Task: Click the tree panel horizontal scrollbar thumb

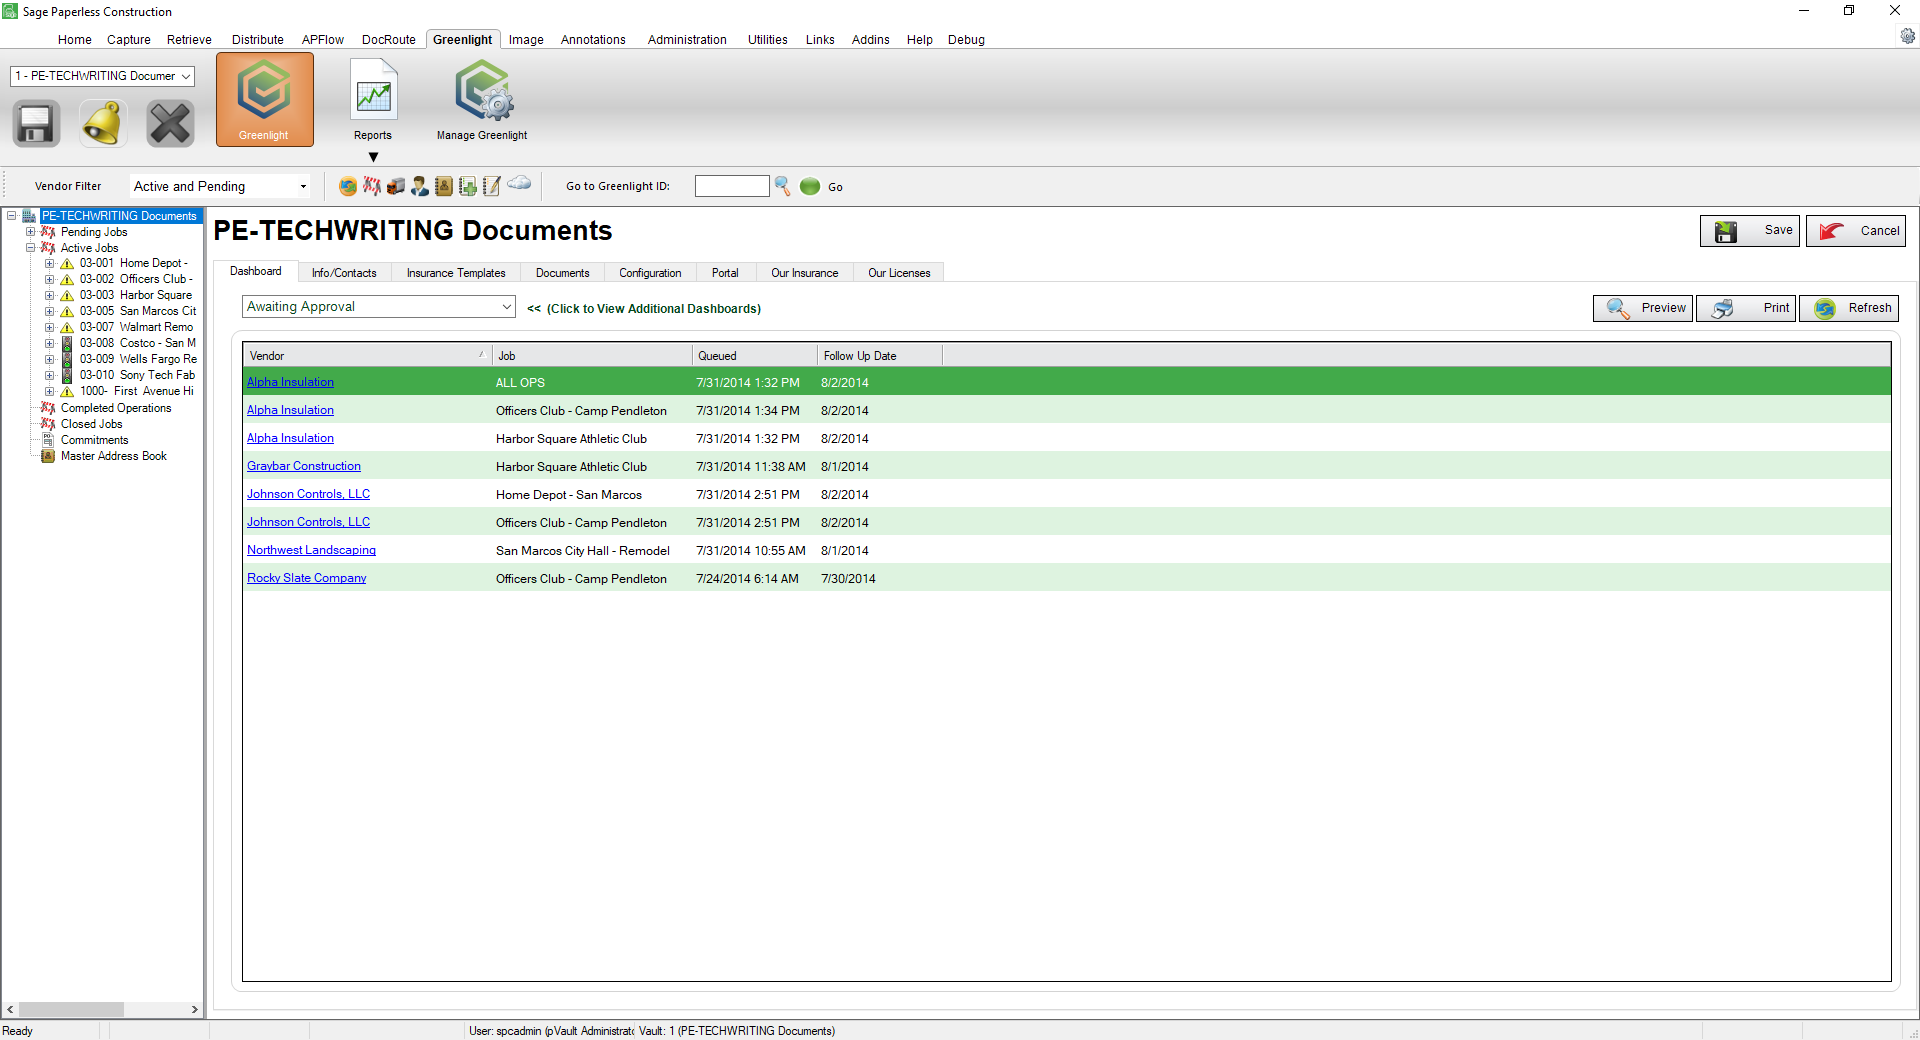Action: click(71, 1010)
